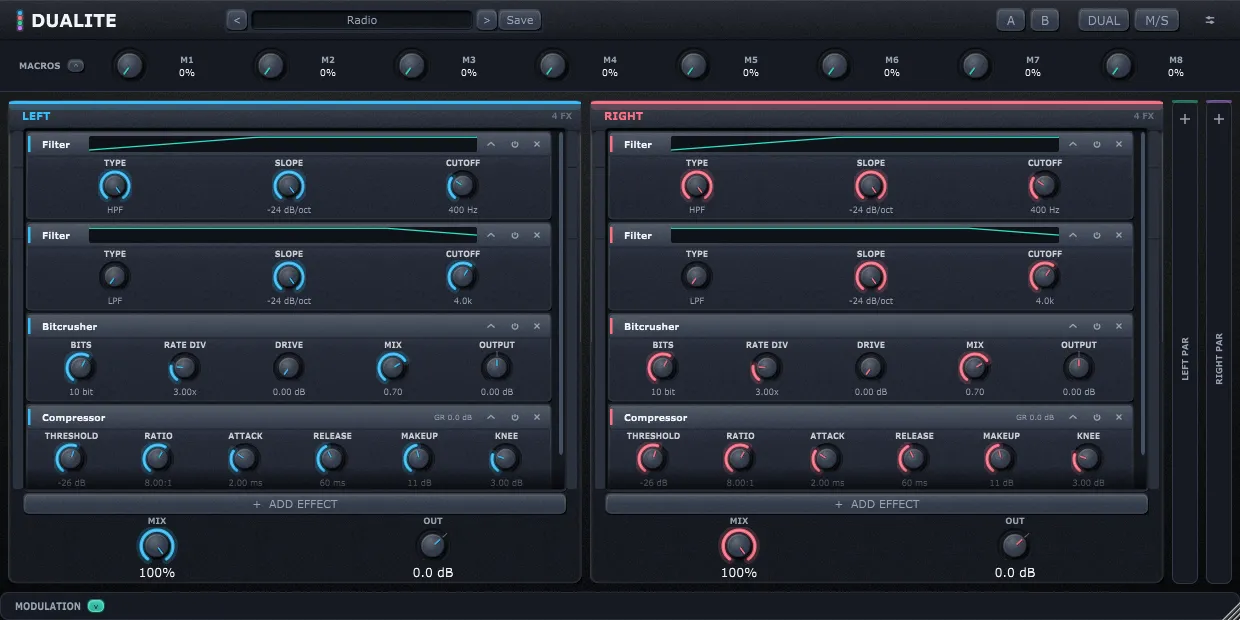1240x620 pixels.
Task: Expand the Modulation panel
Action: (96, 606)
